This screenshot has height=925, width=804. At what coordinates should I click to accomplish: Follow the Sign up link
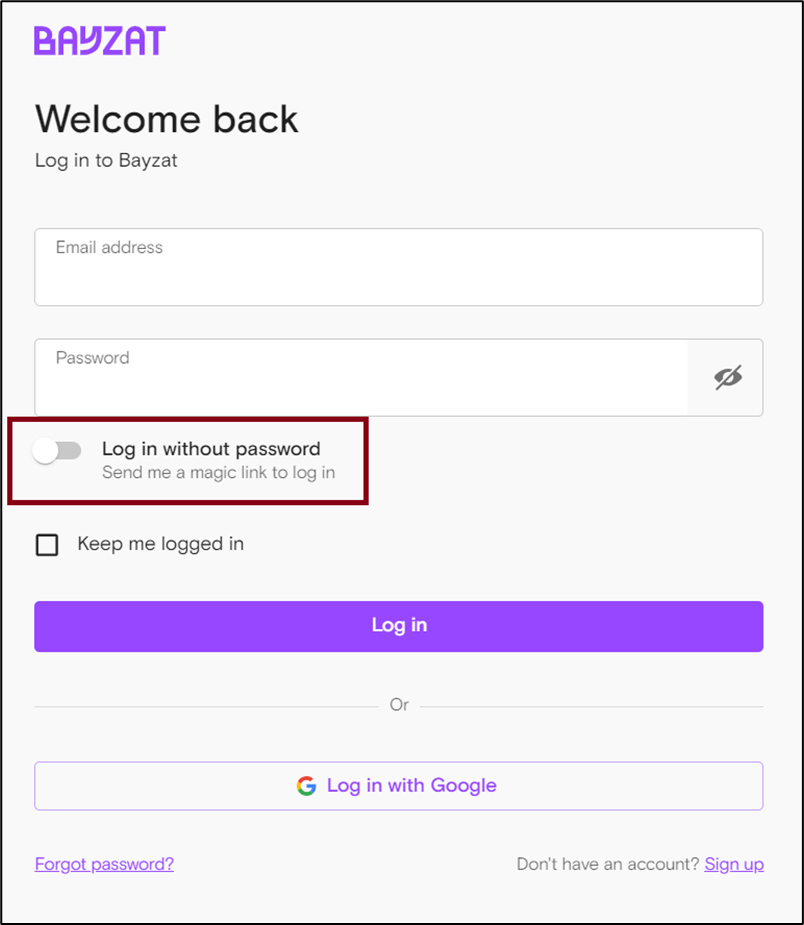point(734,864)
